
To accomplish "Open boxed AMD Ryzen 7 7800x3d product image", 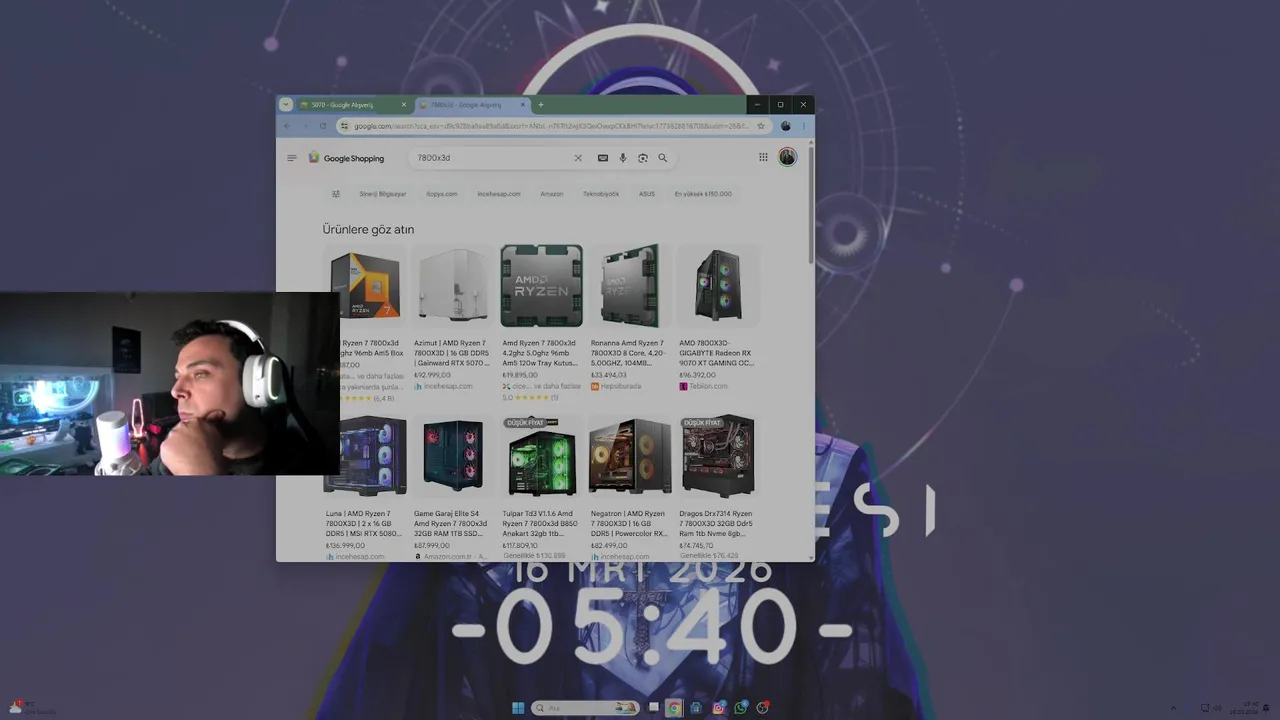I will tap(366, 285).
